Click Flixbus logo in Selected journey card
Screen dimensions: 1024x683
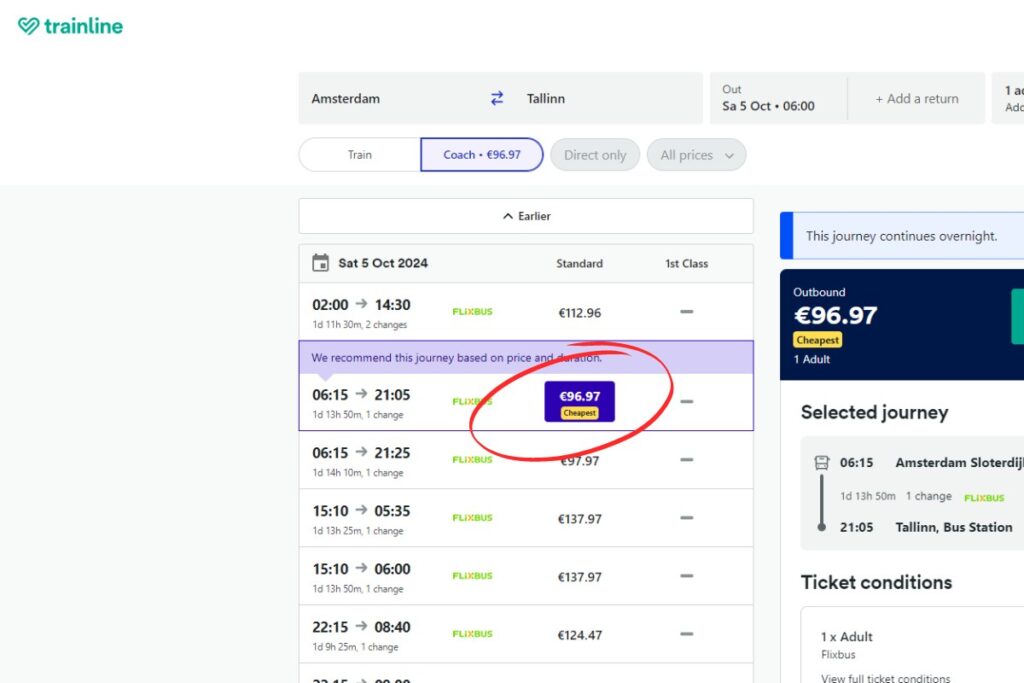click(x=984, y=497)
